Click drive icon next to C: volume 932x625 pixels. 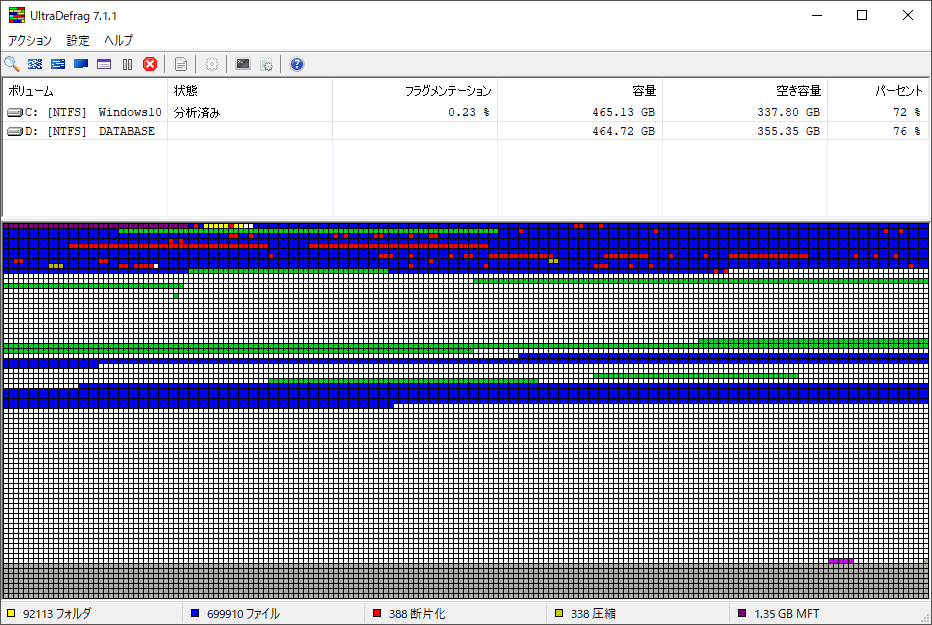click(15, 112)
